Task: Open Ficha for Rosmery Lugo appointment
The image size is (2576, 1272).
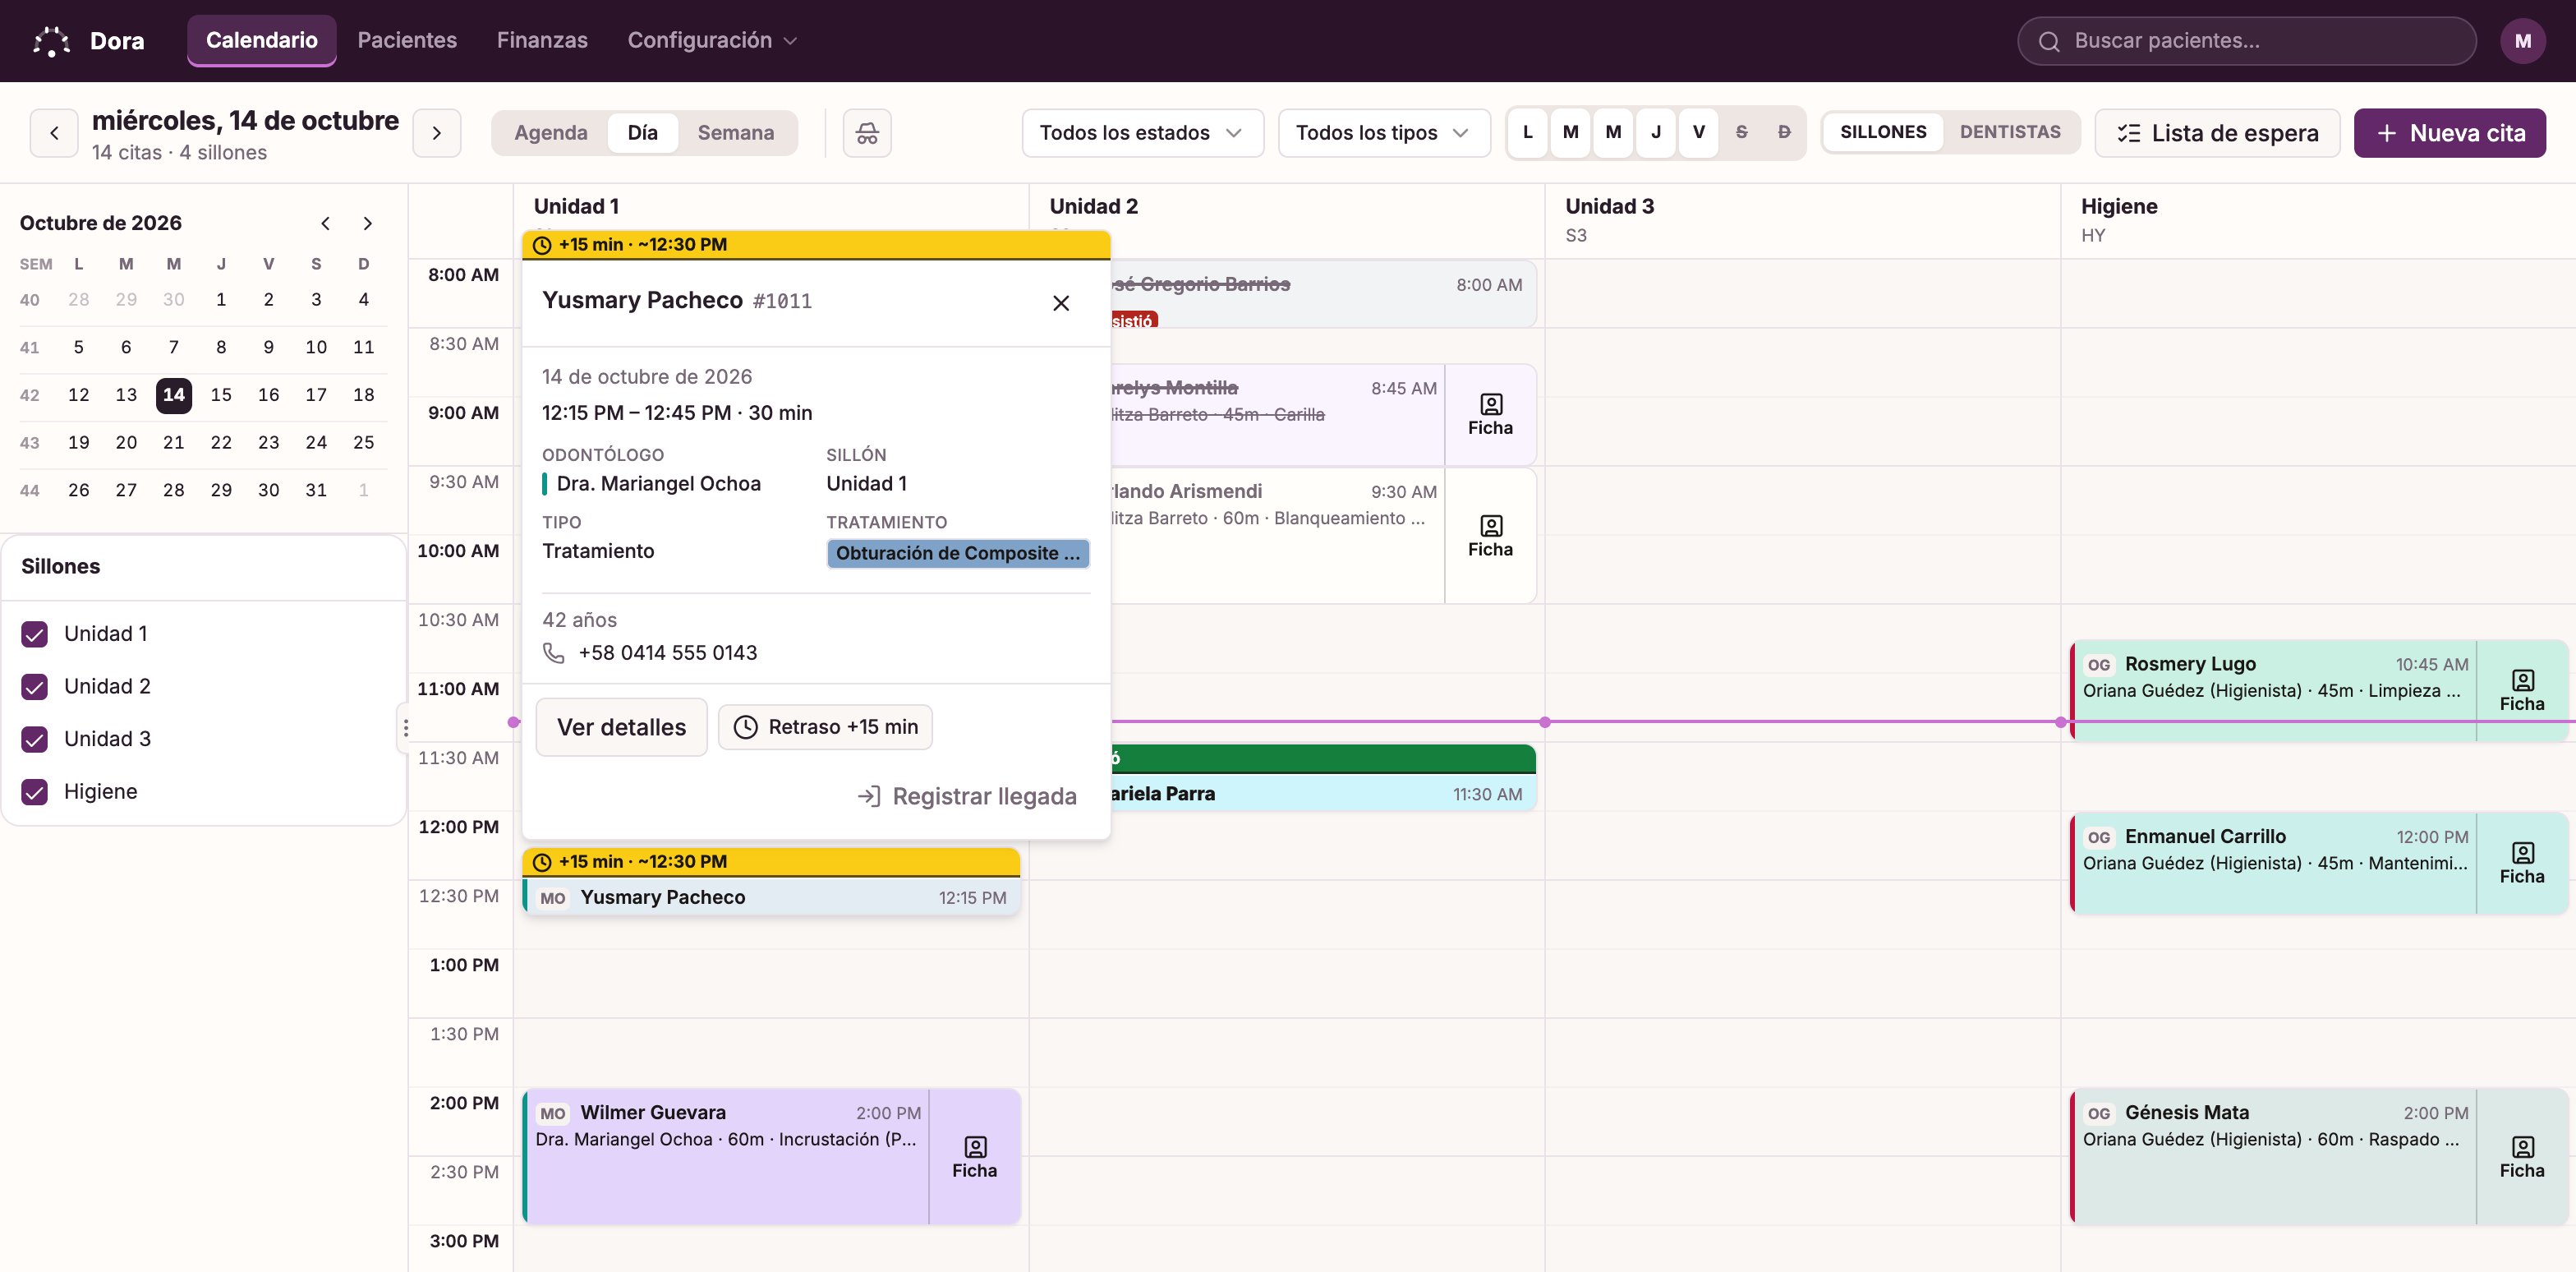Action: pos(2522,691)
